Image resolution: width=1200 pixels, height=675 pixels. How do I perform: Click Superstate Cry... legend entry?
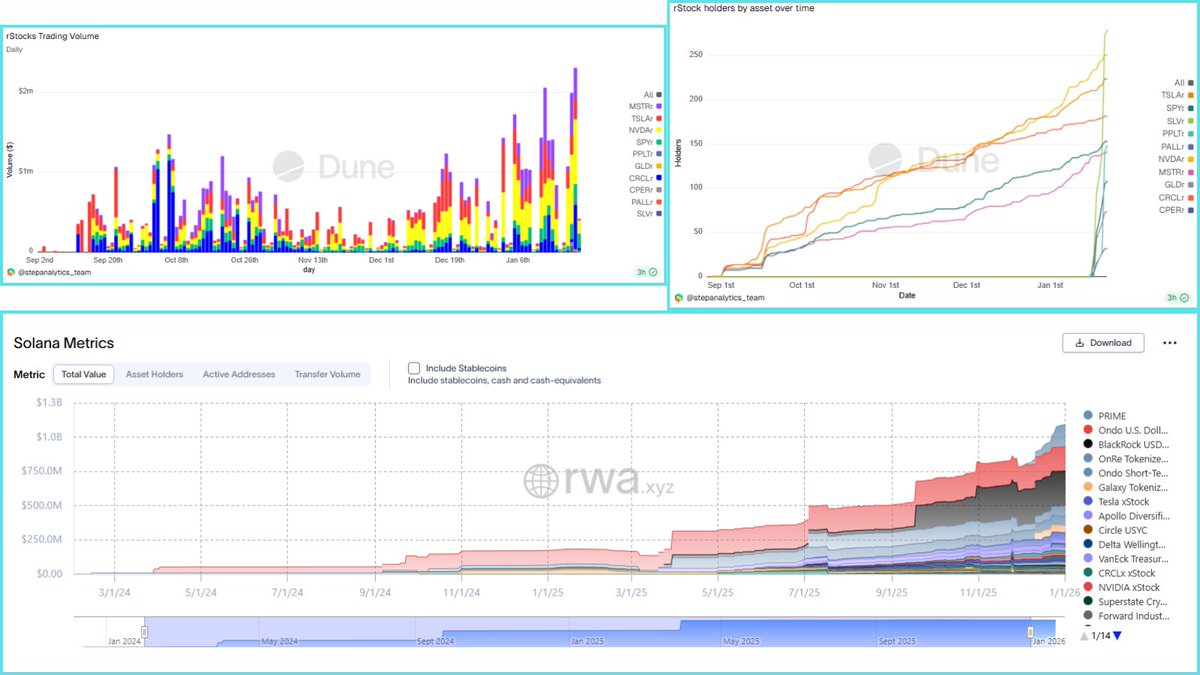pyautogui.click(x=1124, y=602)
